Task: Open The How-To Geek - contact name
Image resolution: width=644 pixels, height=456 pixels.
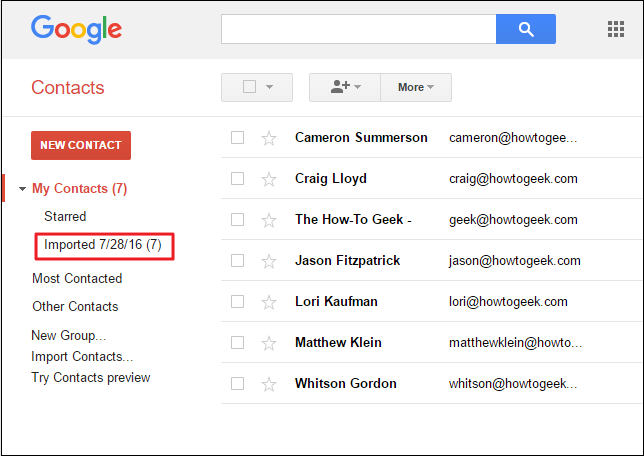Action: [353, 219]
